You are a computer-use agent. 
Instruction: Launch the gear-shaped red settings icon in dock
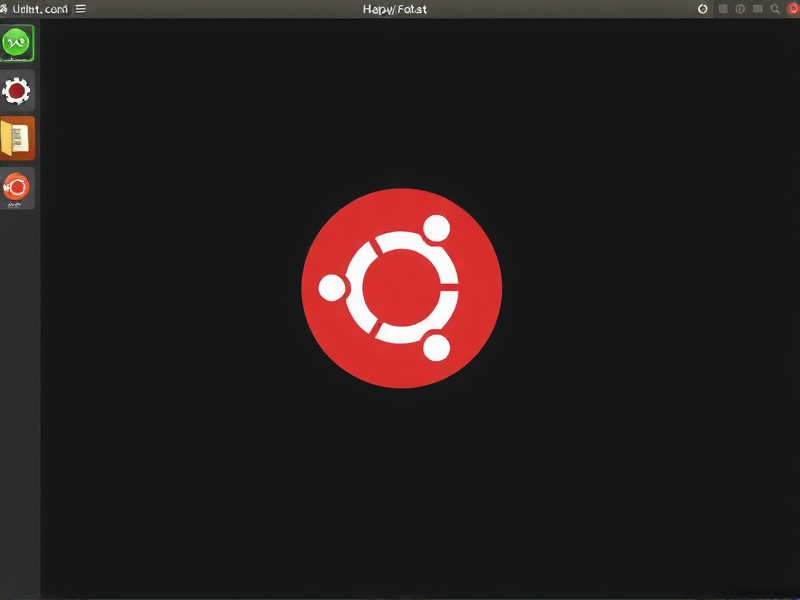[17, 91]
